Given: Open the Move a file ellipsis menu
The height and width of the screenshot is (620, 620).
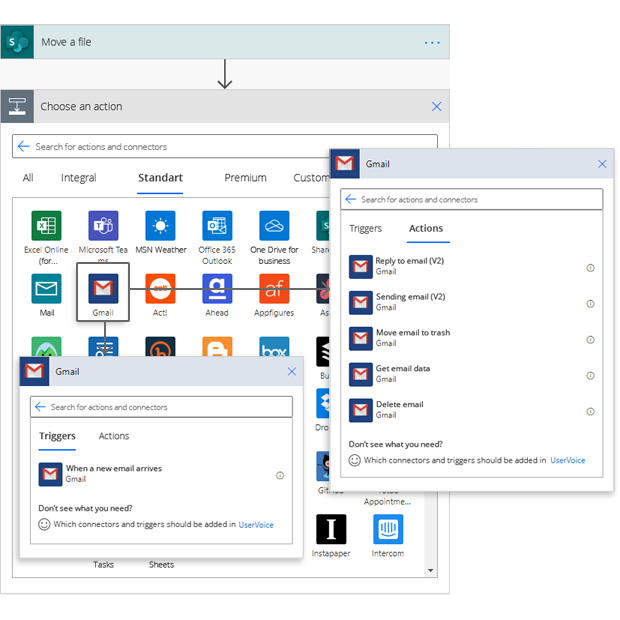Looking at the screenshot, I should pos(432,43).
